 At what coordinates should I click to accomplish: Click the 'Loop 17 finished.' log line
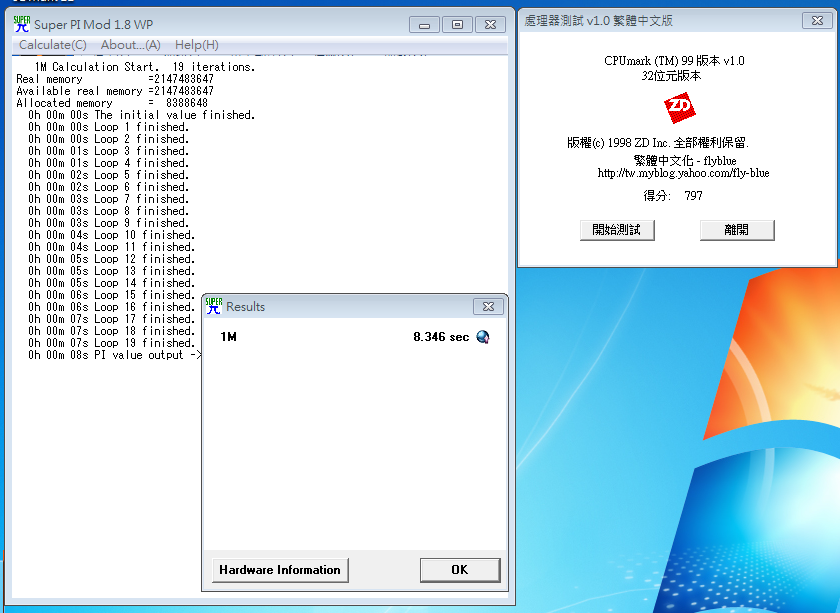click(x=111, y=319)
